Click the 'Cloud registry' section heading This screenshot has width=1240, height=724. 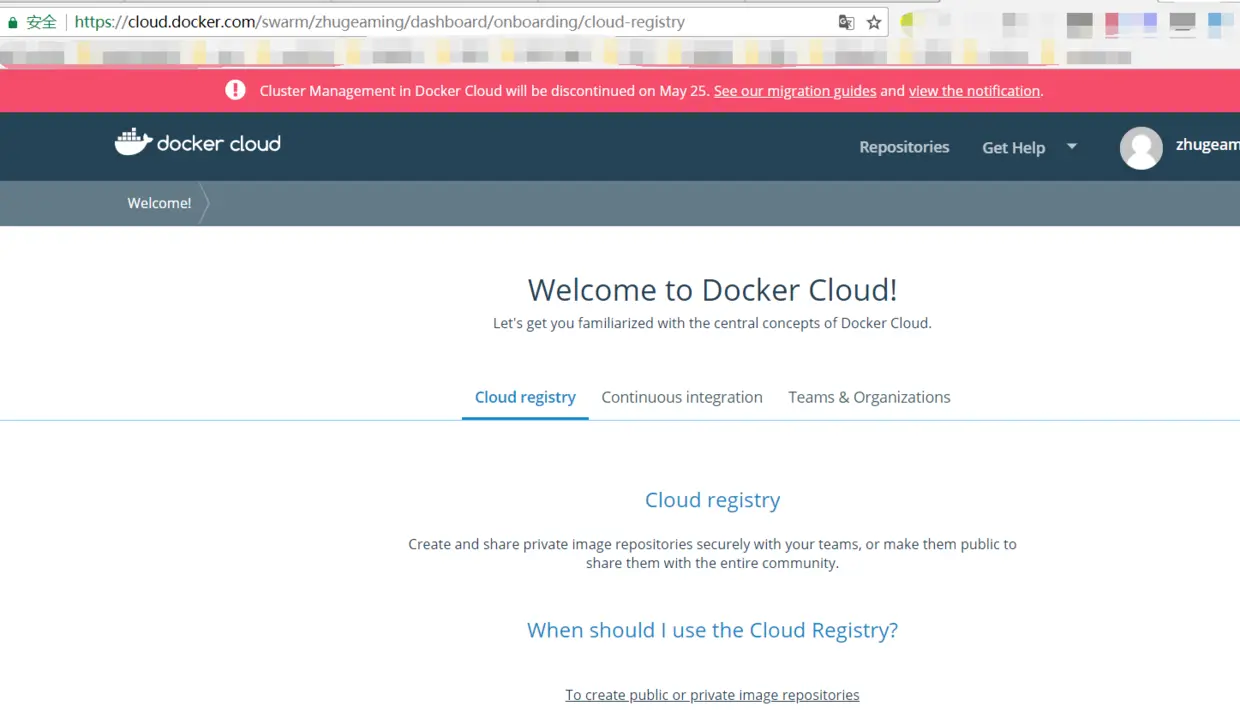coord(712,500)
